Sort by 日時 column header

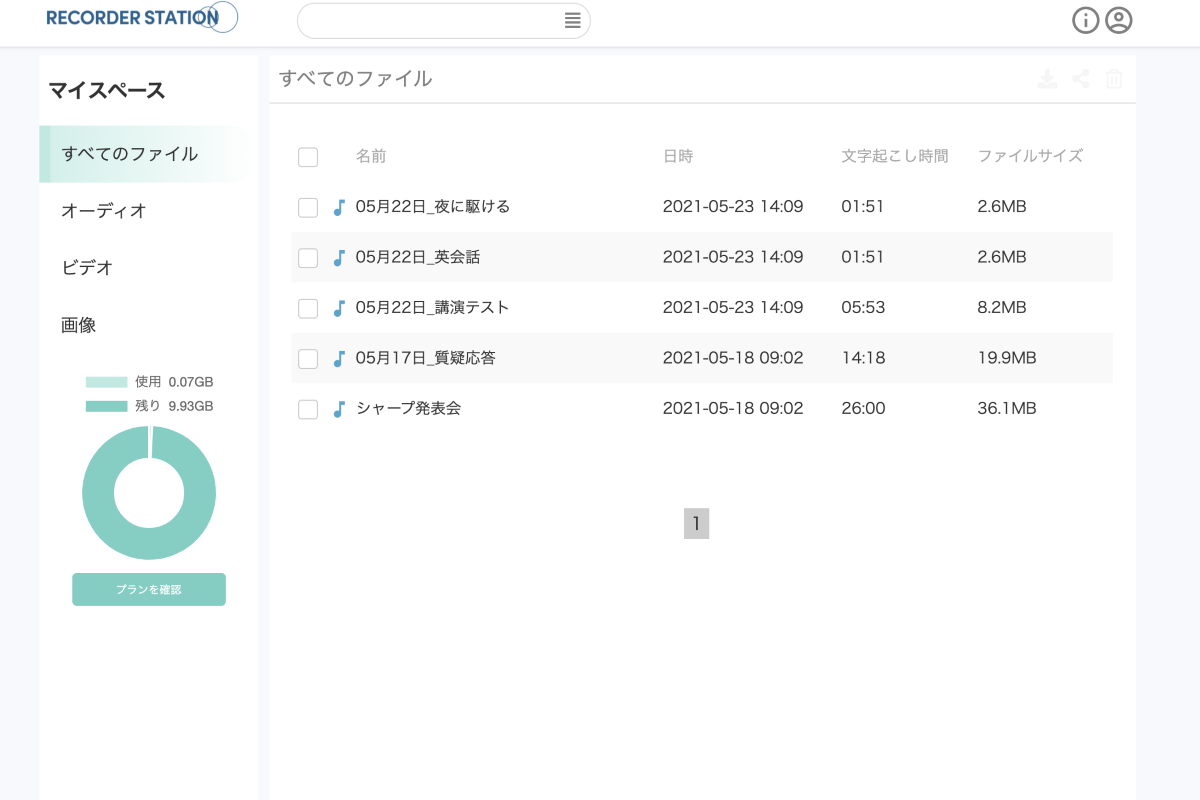click(677, 156)
